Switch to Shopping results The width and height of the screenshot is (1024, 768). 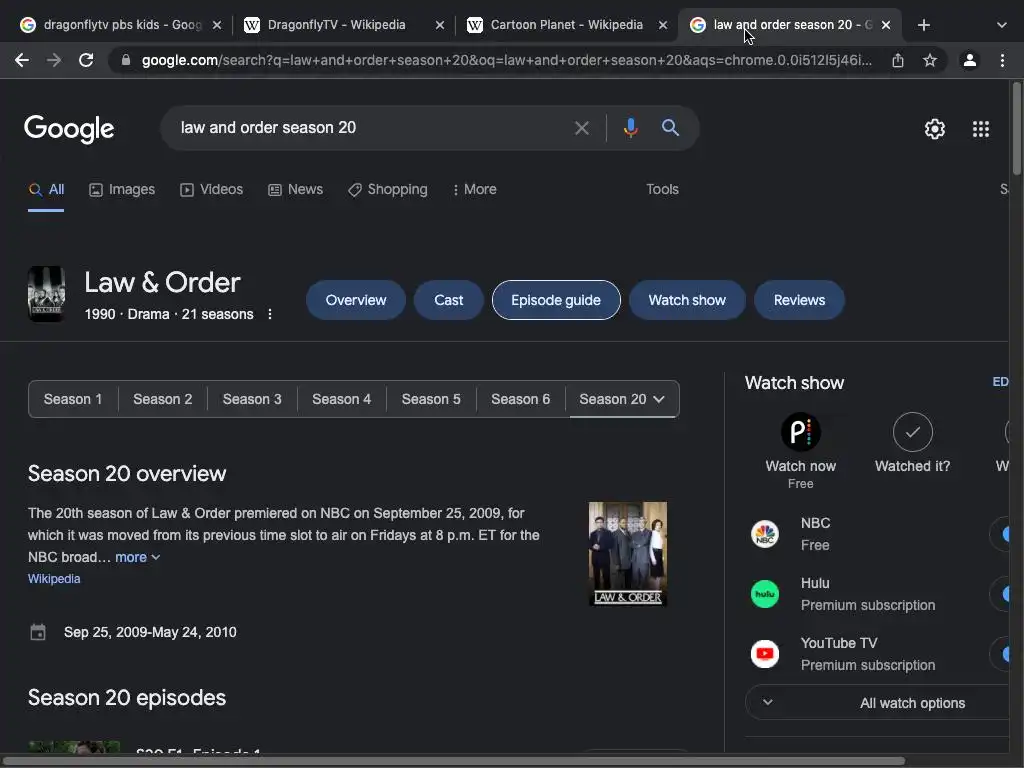387,189
